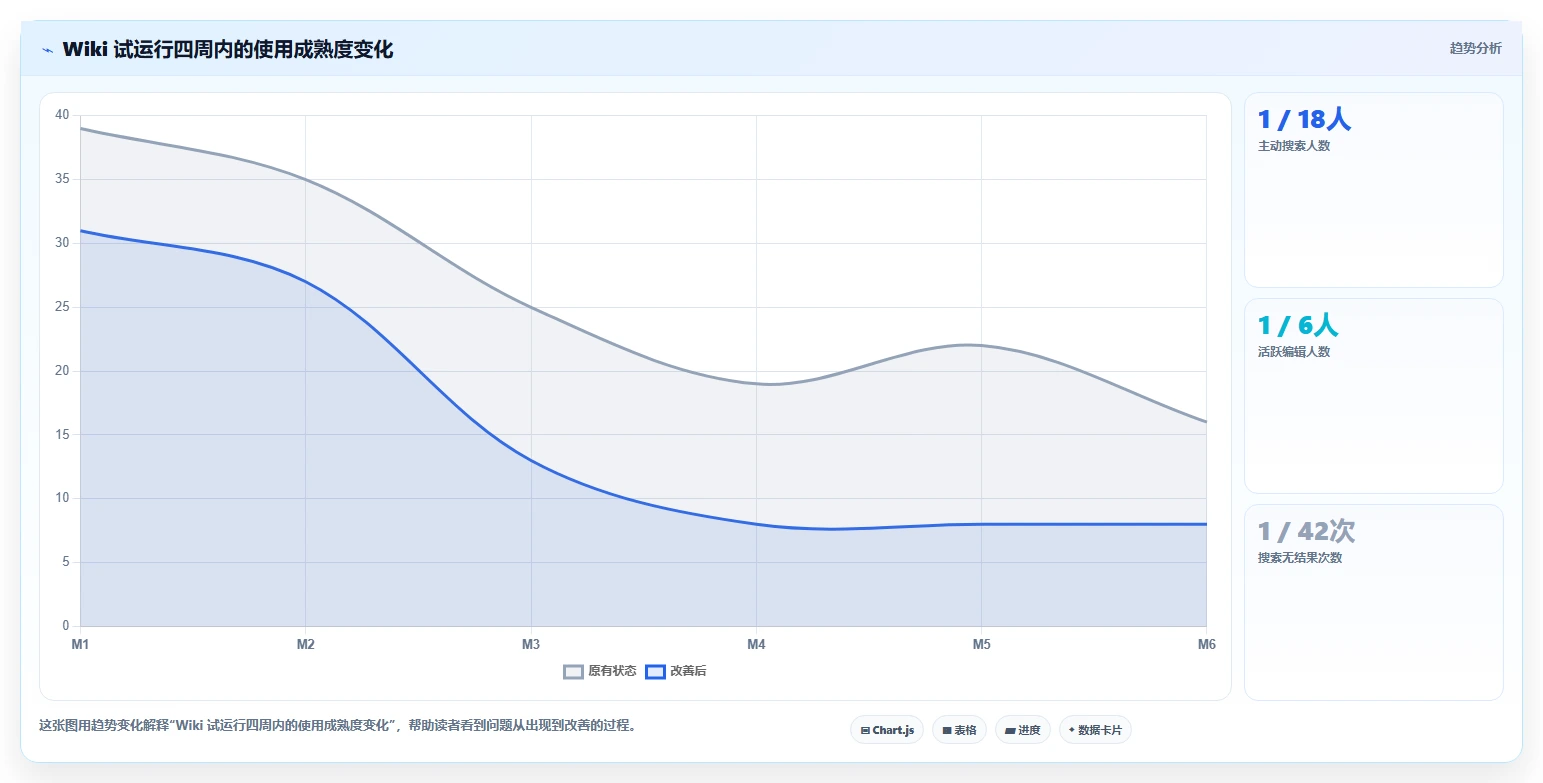This screenshot has height=783, width=1543.
Task: Click the M4 axis label
Action: click(756, 644)
